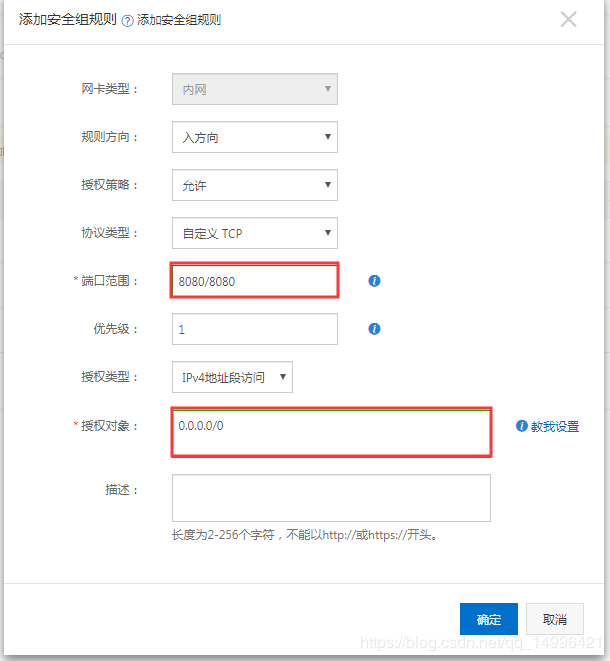The width and height of the screenshot is (610, 661).
Task: Click the 授权对象 field label
Action: (x=112, y=426)
